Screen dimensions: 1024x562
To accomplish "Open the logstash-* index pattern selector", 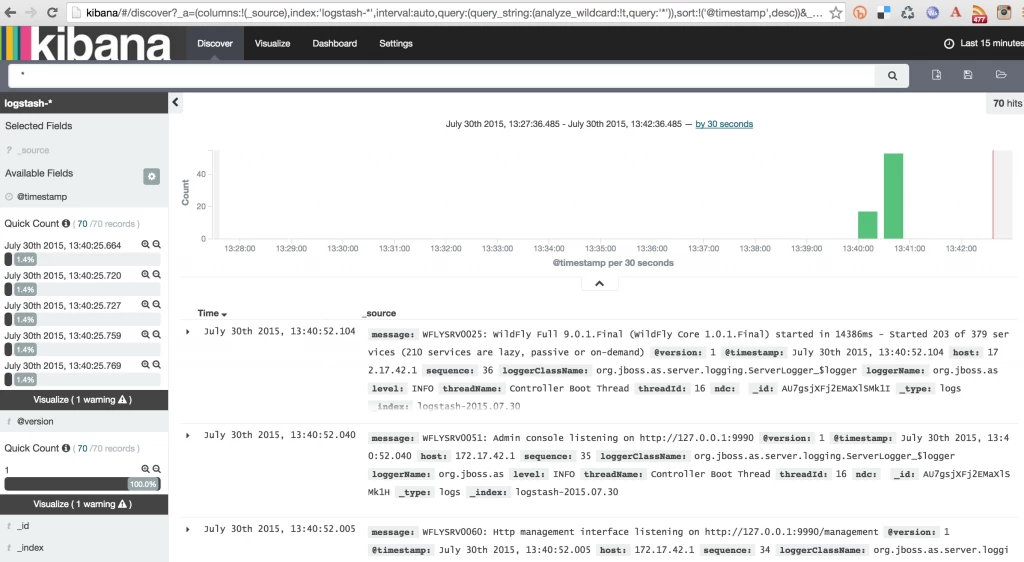I will pyautogui.click(x=84, y=103).
